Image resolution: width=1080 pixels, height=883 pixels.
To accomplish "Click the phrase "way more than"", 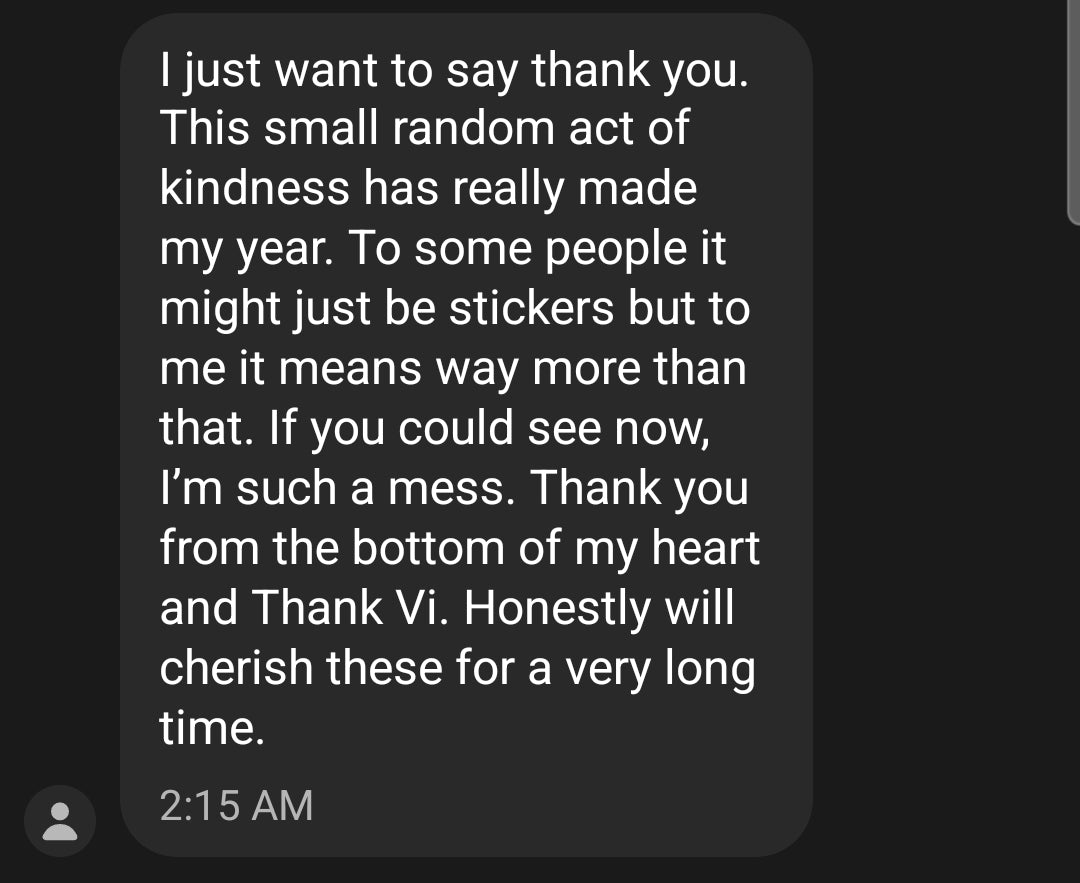I will pyautogui.click(x=589, y=368).
